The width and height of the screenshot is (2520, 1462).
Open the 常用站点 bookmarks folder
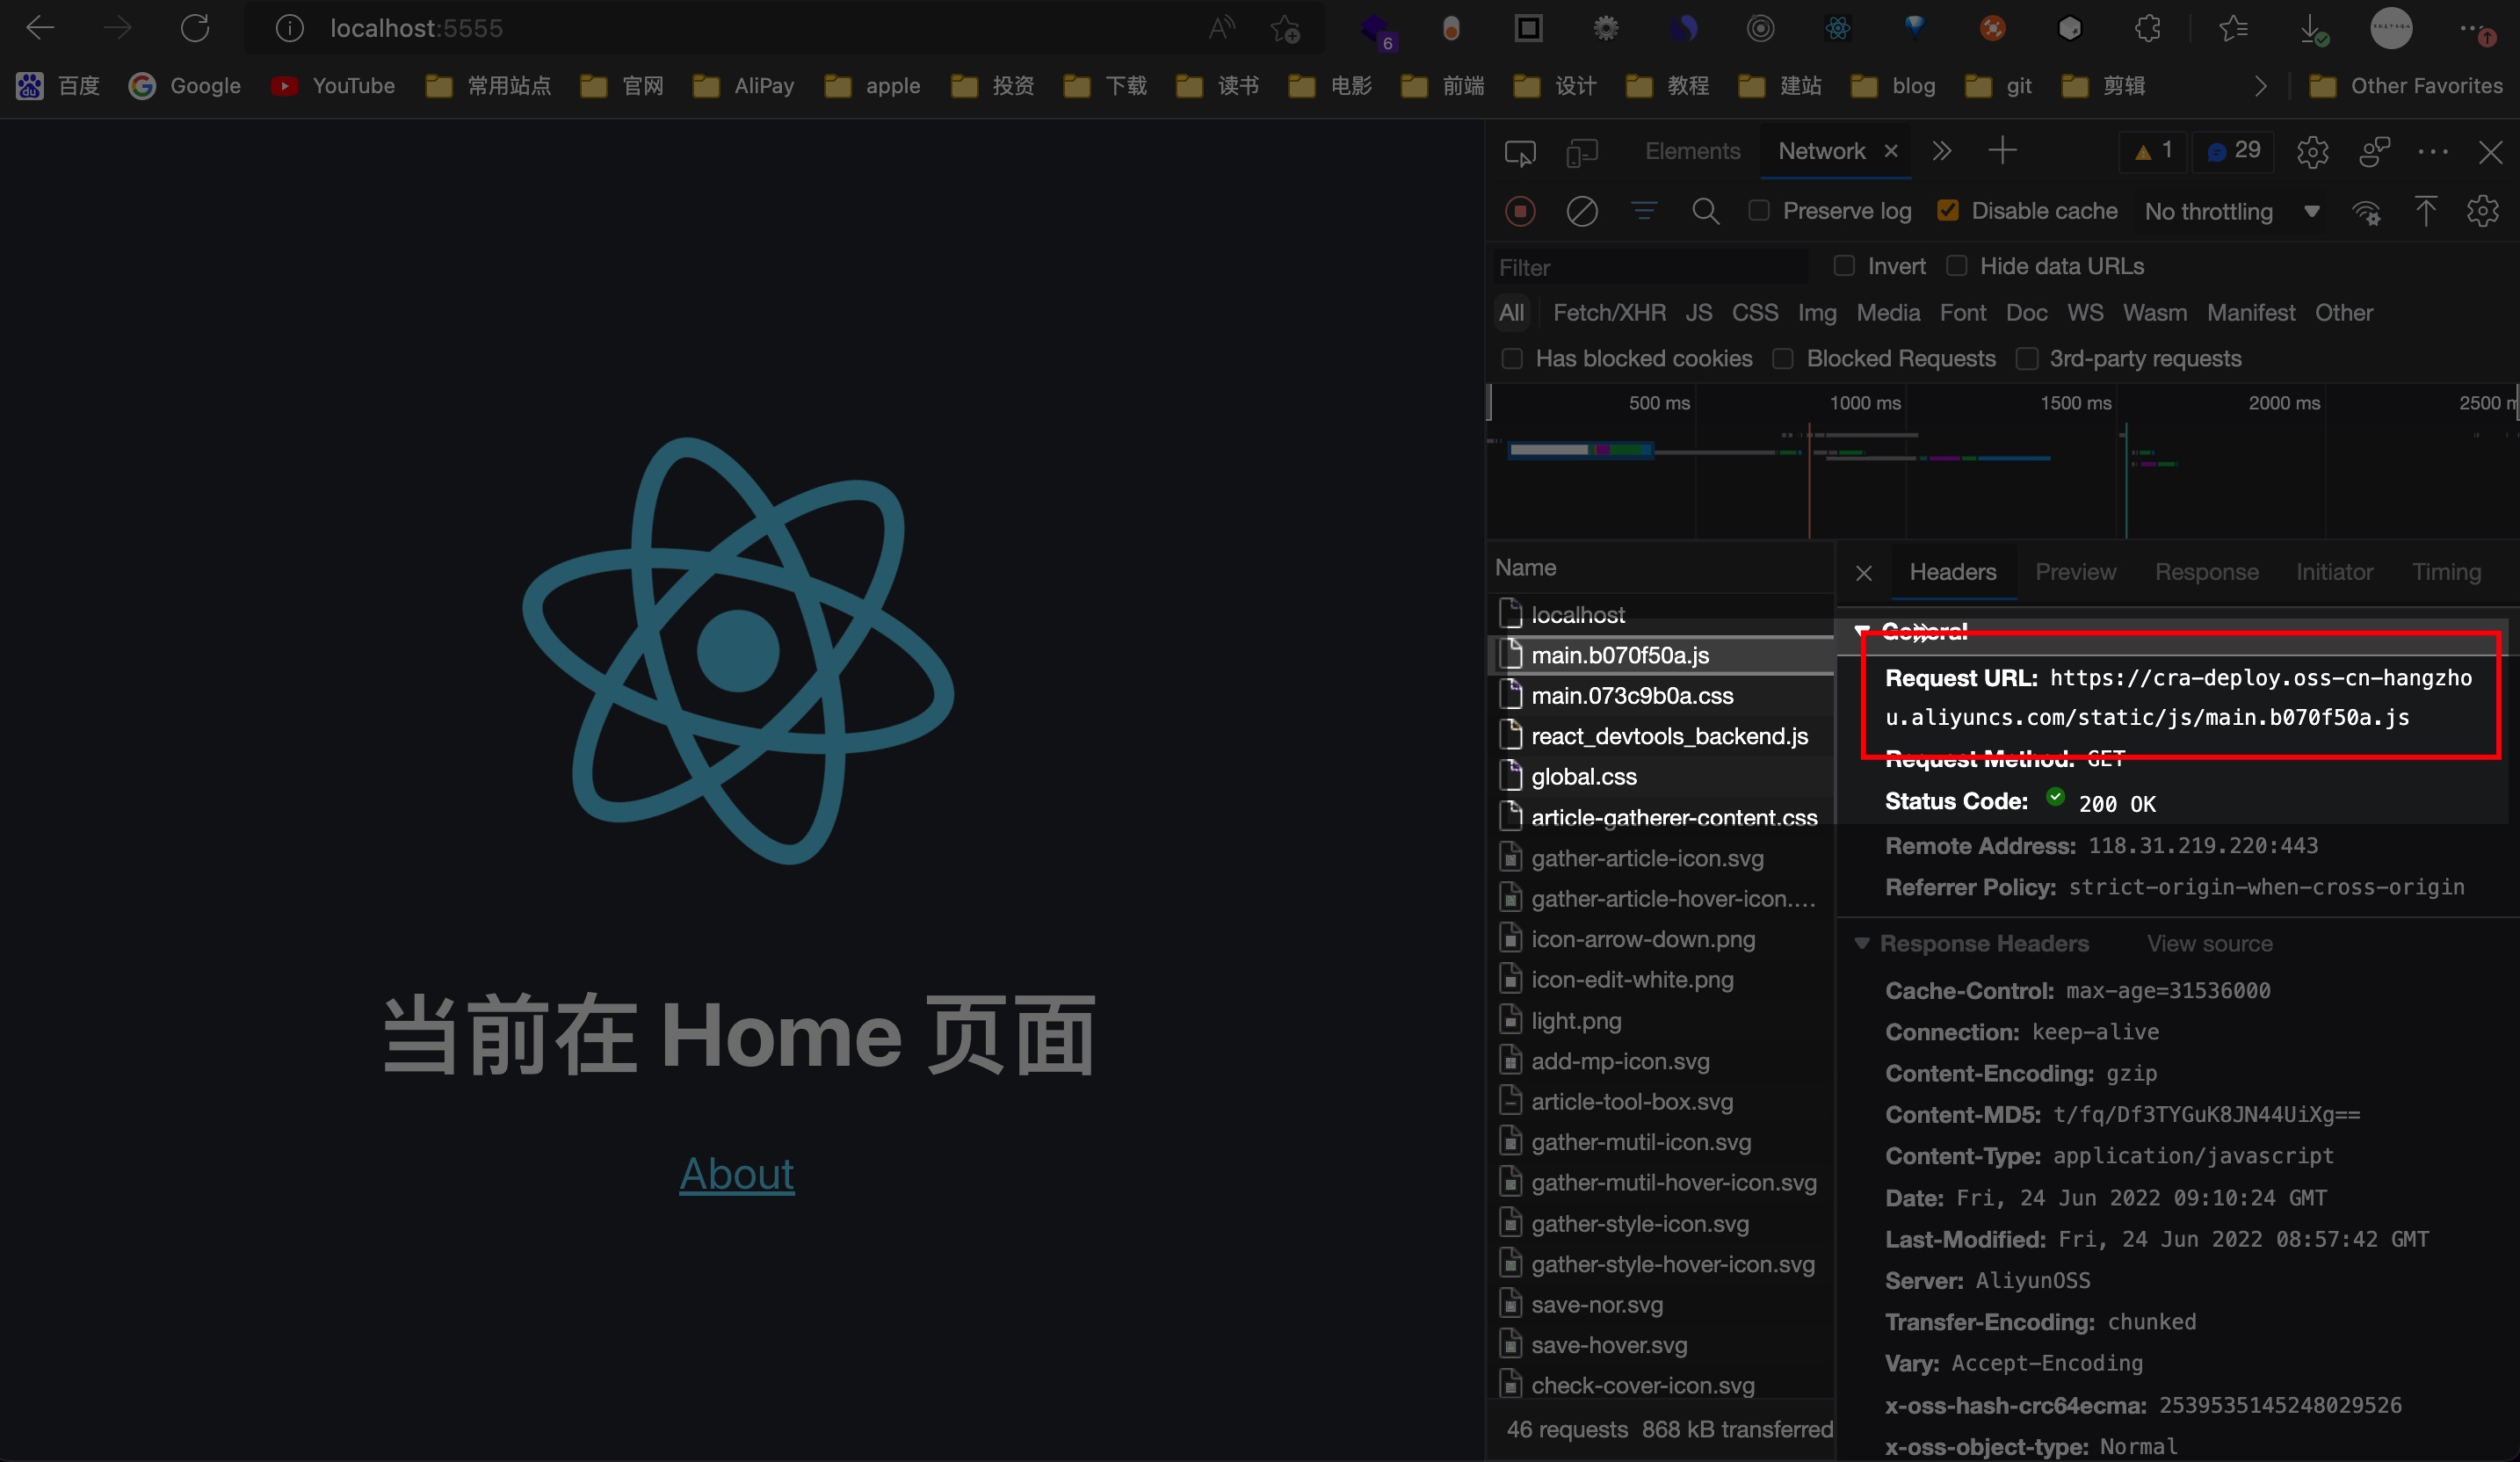point(489,86)
